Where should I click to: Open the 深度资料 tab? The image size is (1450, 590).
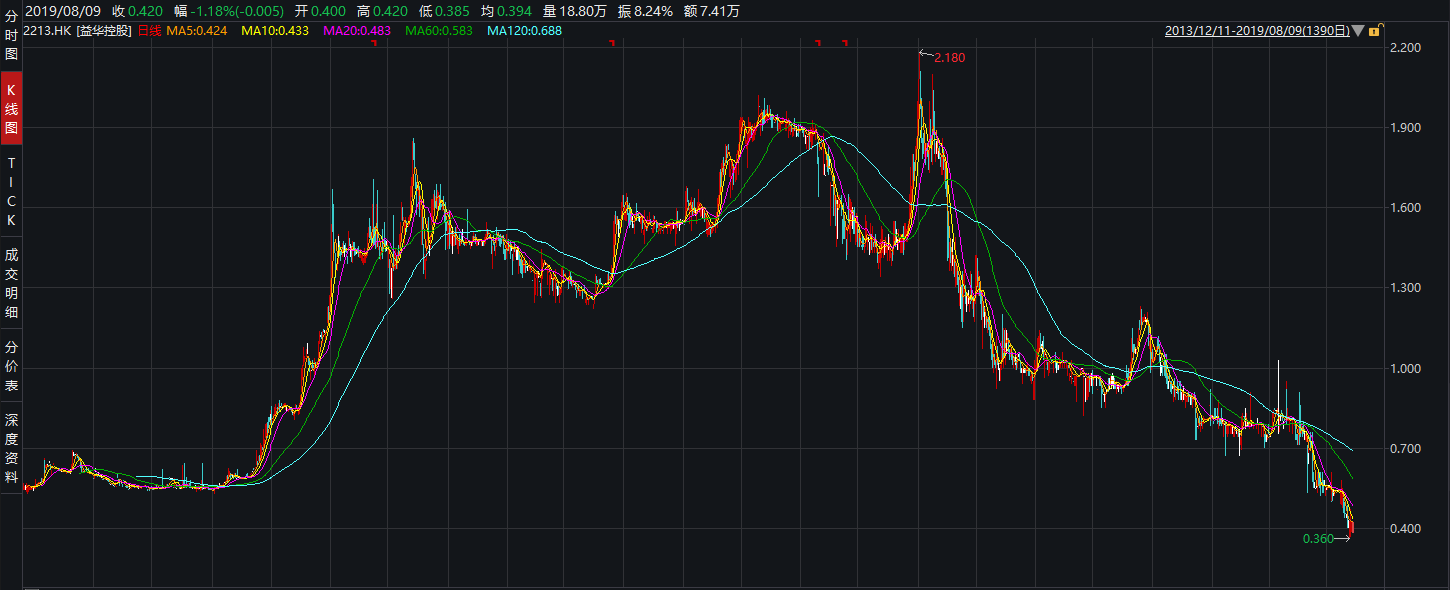(11, 448)
